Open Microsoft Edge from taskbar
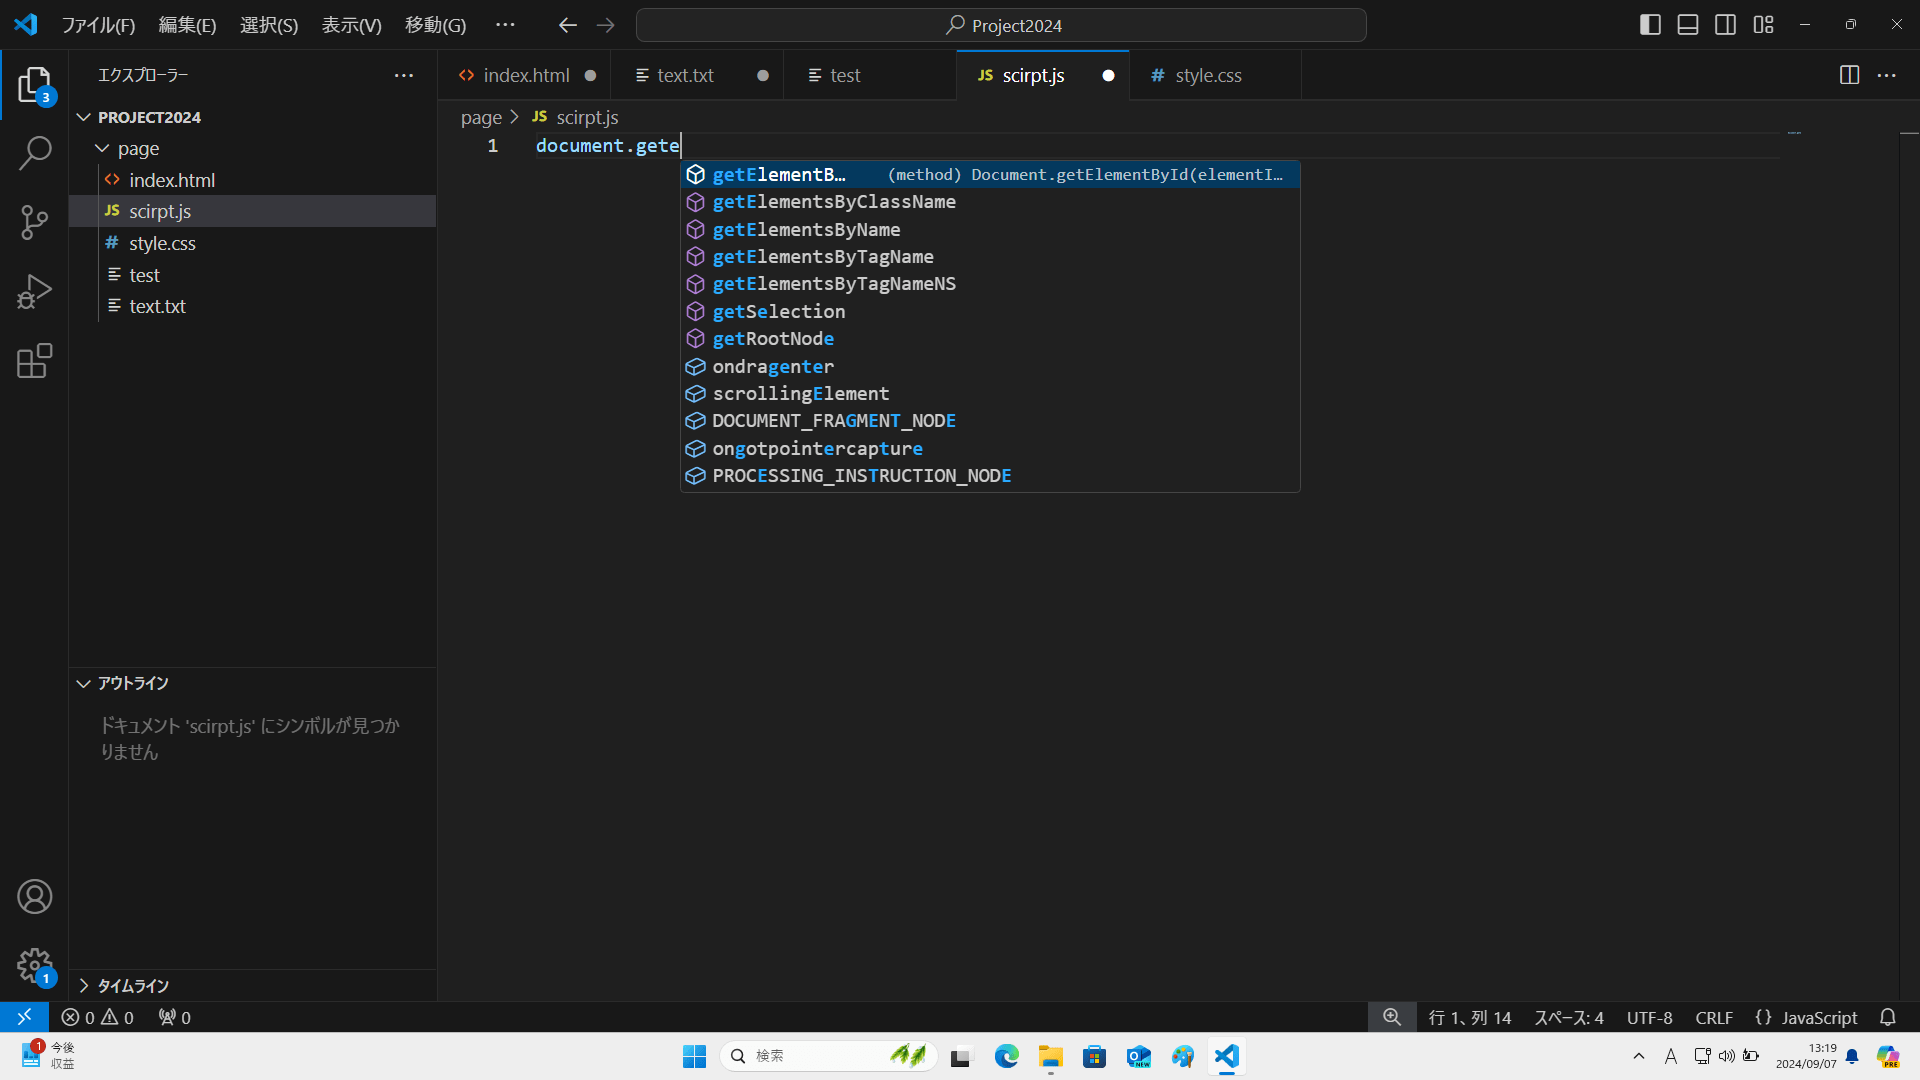1920x1080 pixels. (1006, 1056)
